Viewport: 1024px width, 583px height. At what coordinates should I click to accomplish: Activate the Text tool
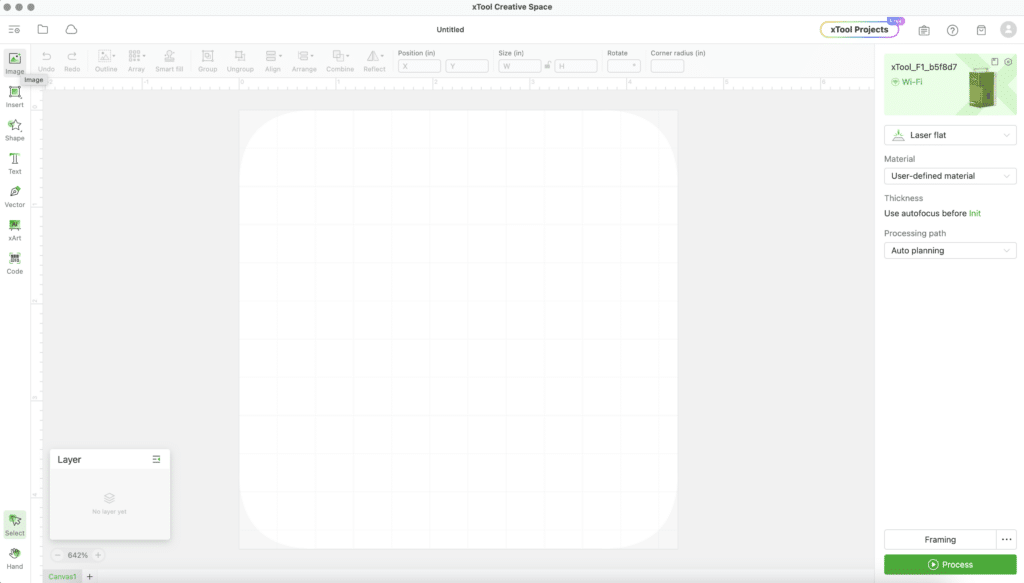click(14, 163)
